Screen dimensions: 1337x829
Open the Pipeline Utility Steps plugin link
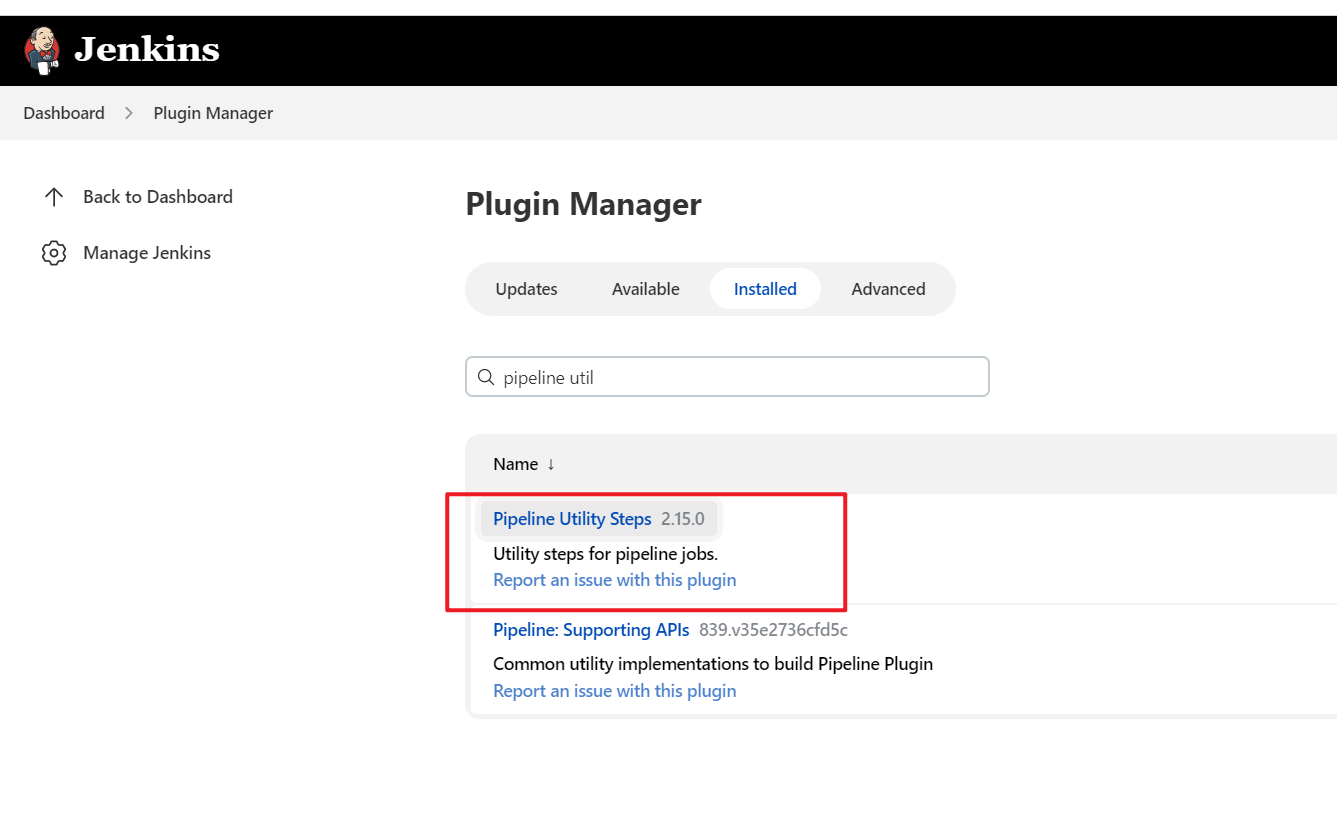pyautogui.click(x=572, y=519)
